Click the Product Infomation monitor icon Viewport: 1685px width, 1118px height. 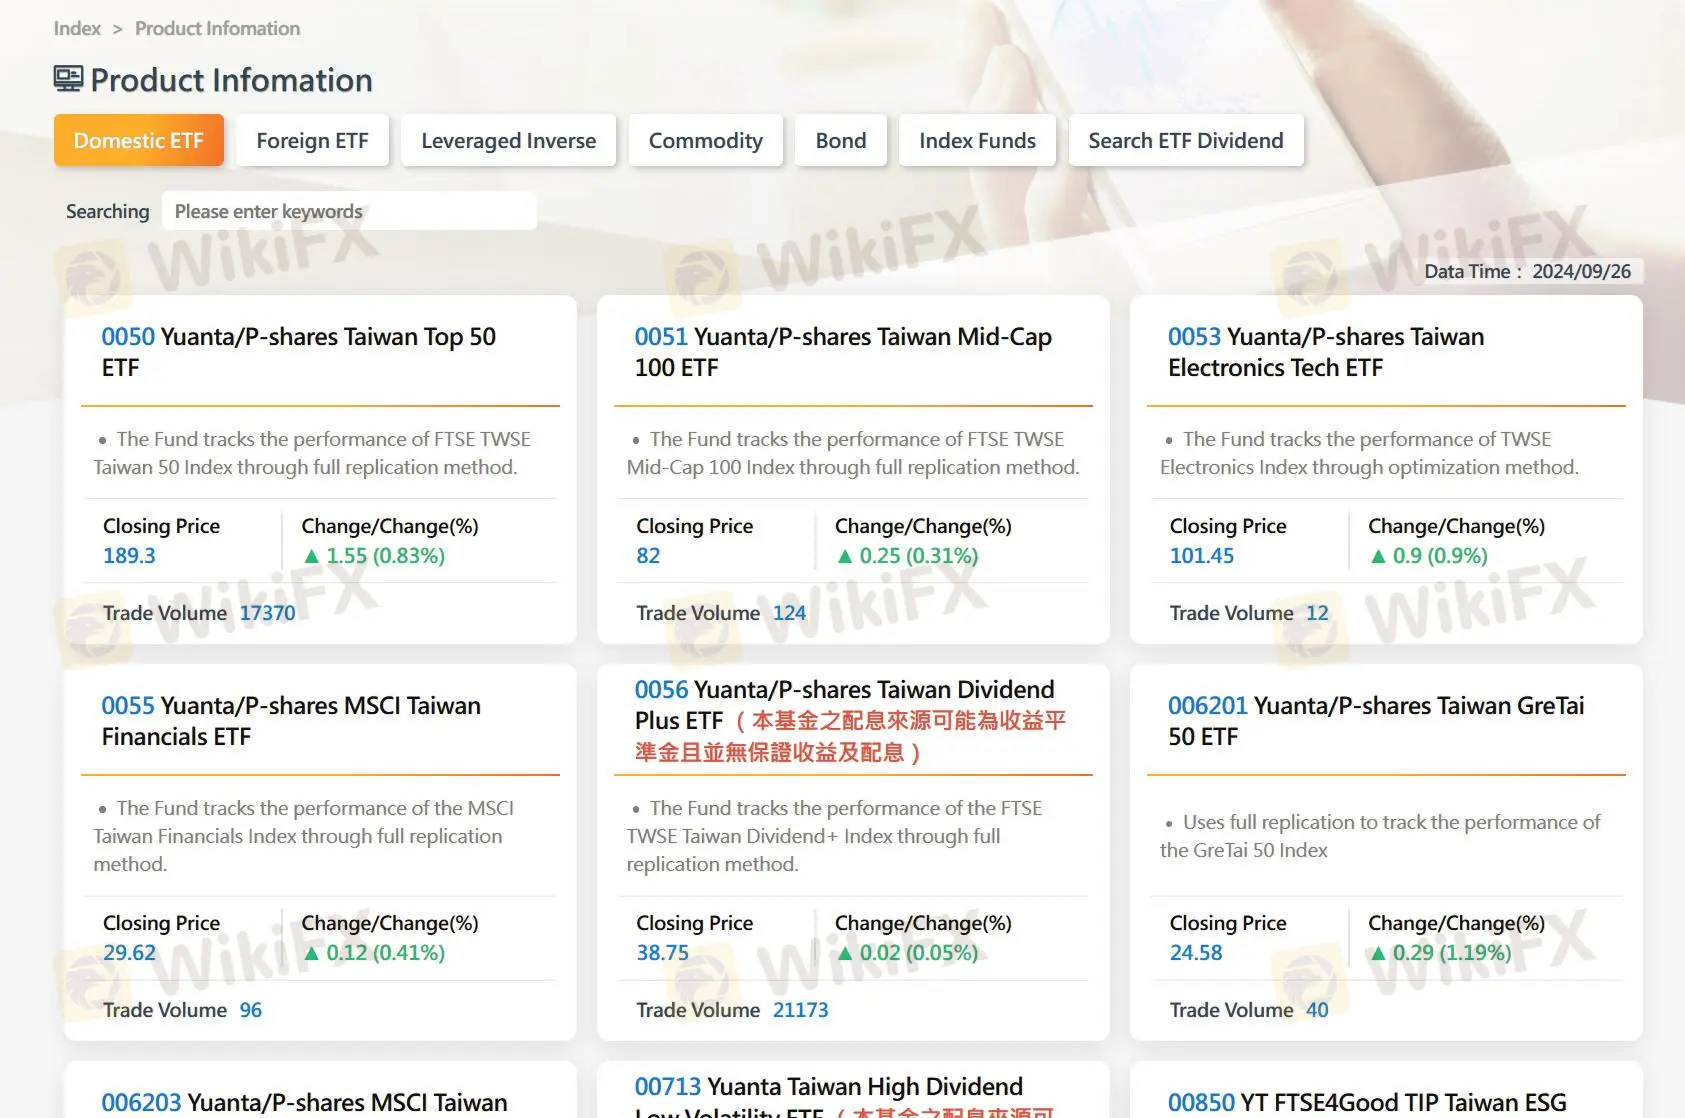click(68, 79)
